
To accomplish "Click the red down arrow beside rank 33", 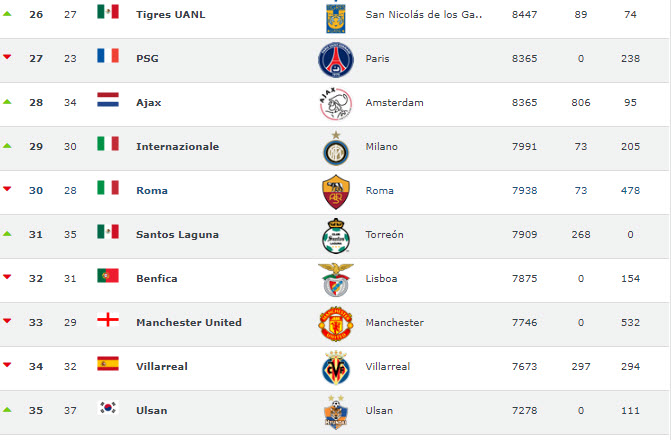I will pos(7,321).
